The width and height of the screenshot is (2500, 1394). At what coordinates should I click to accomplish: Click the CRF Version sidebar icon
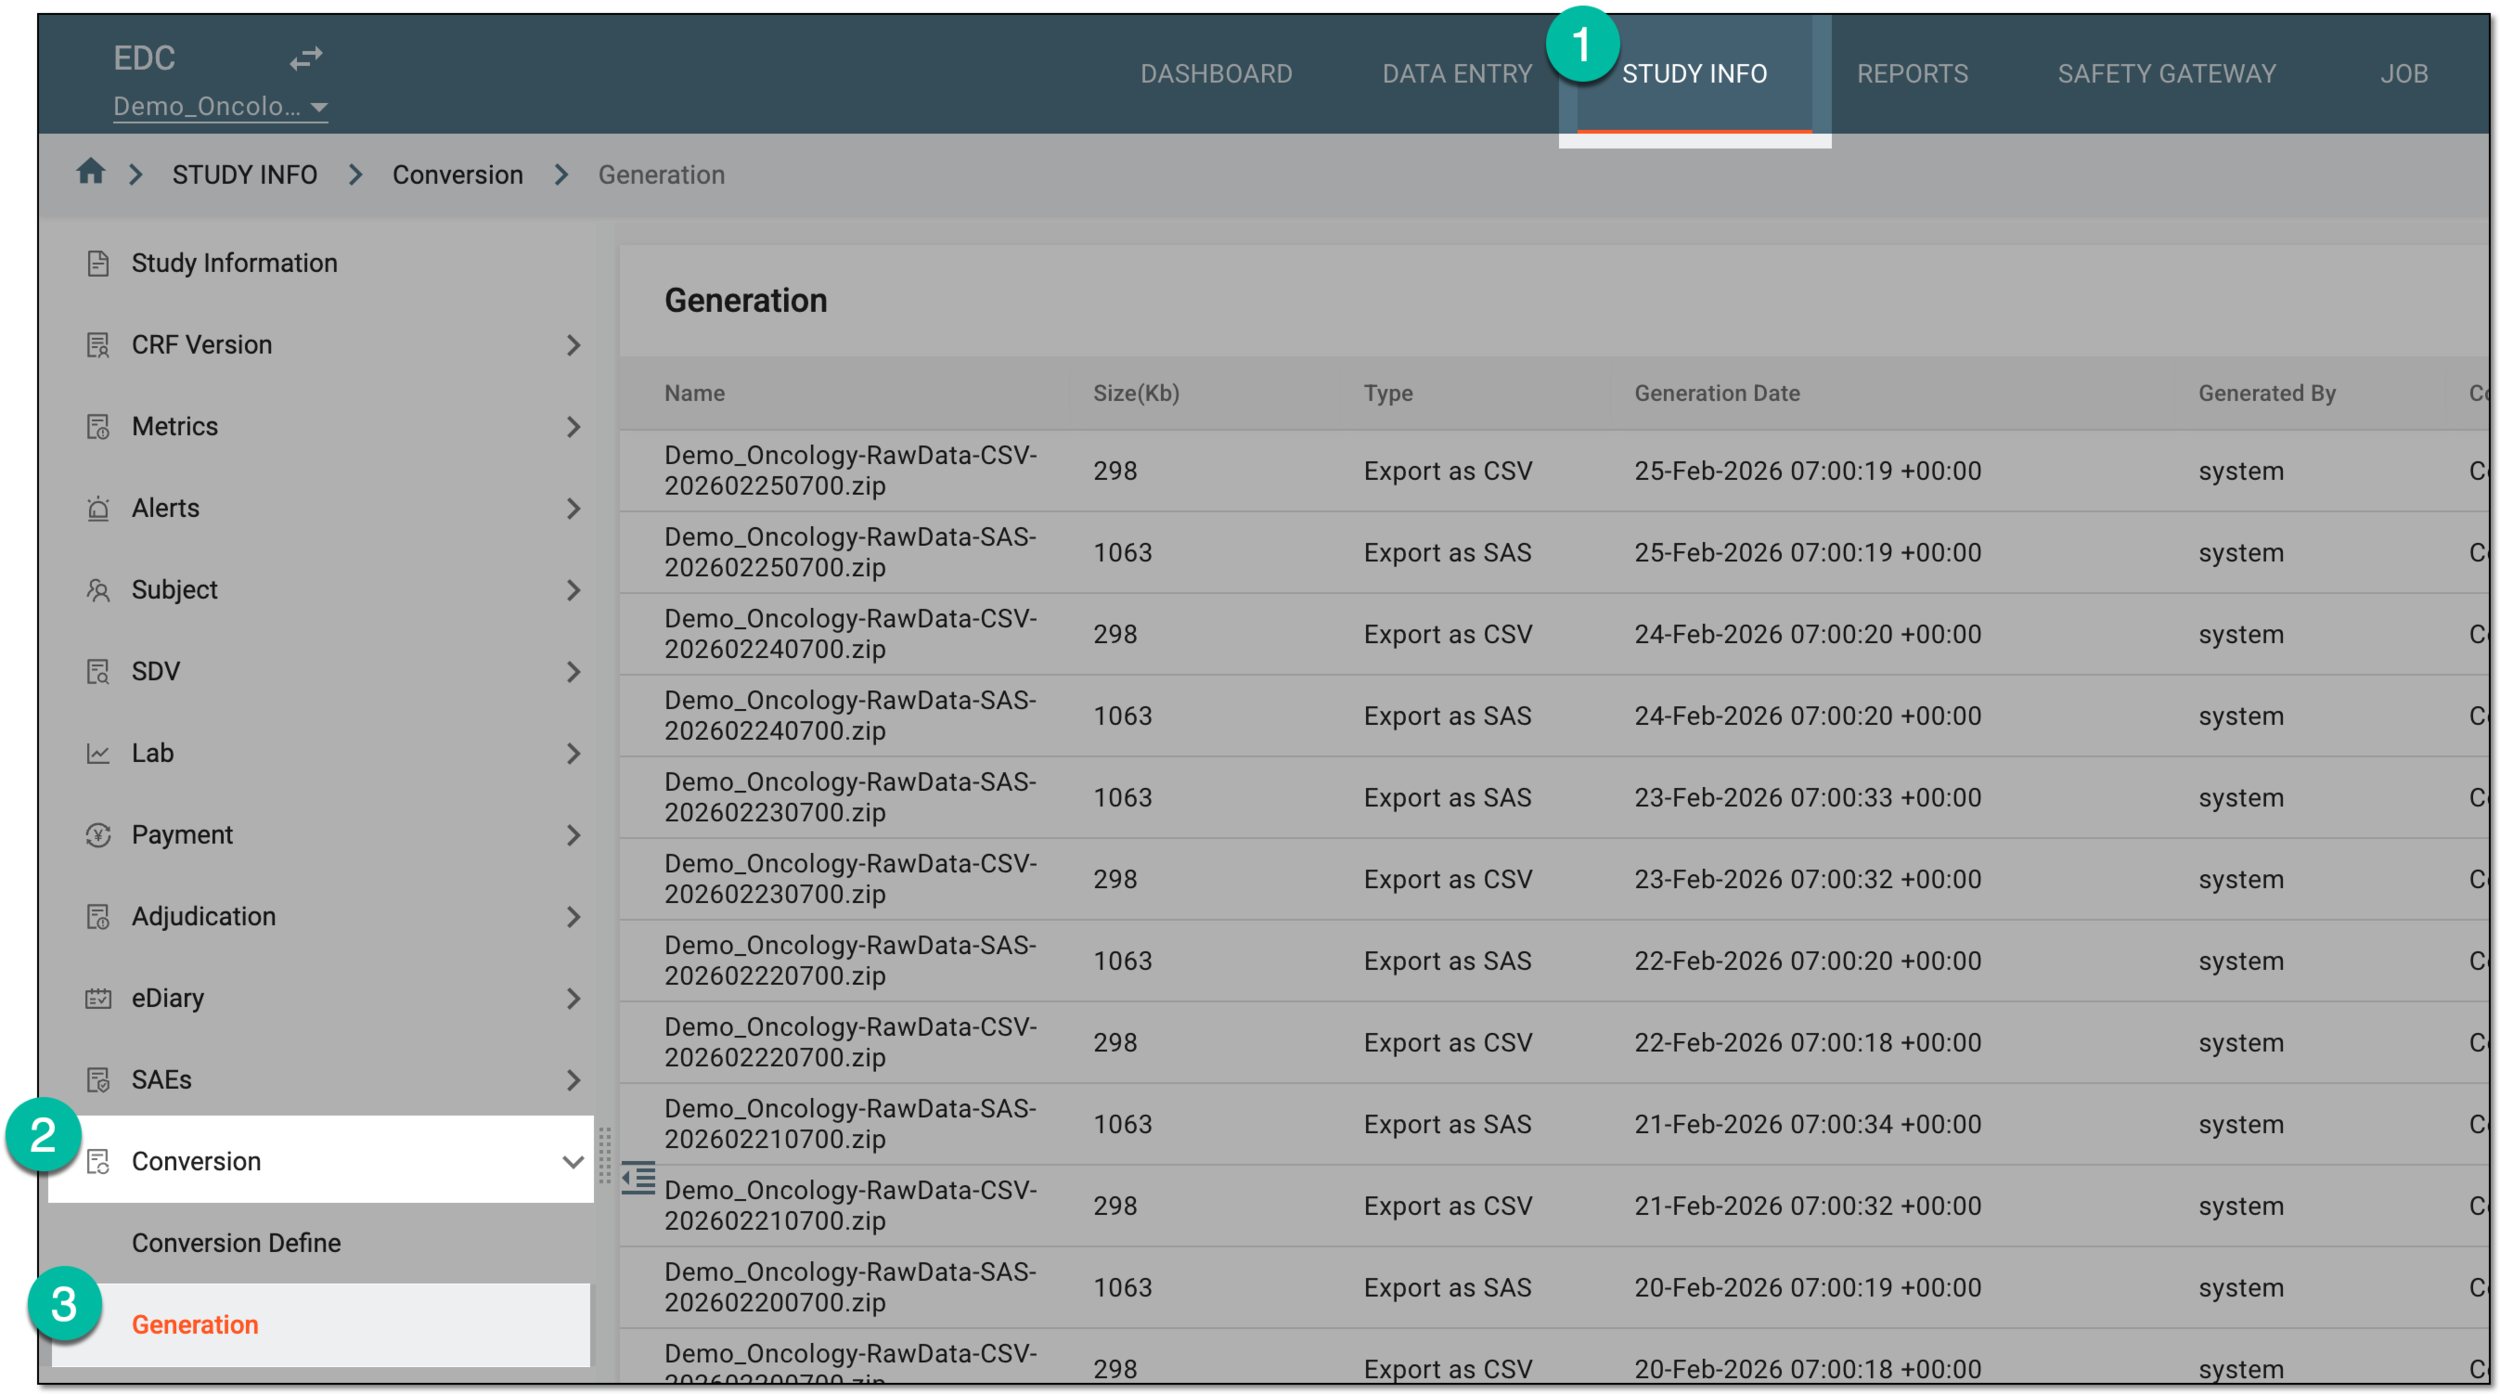(98, 345)
